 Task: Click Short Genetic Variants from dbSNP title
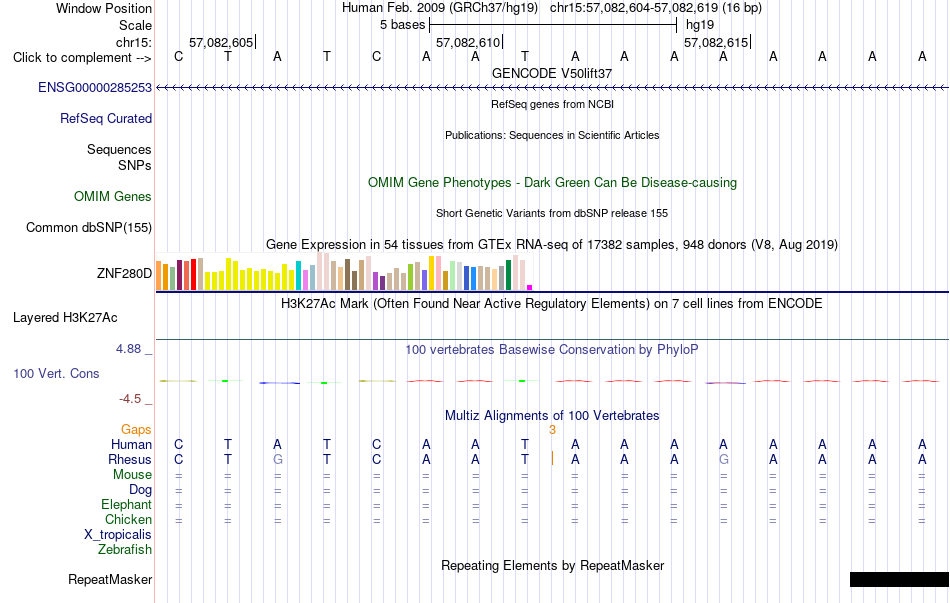coord(552,213)
